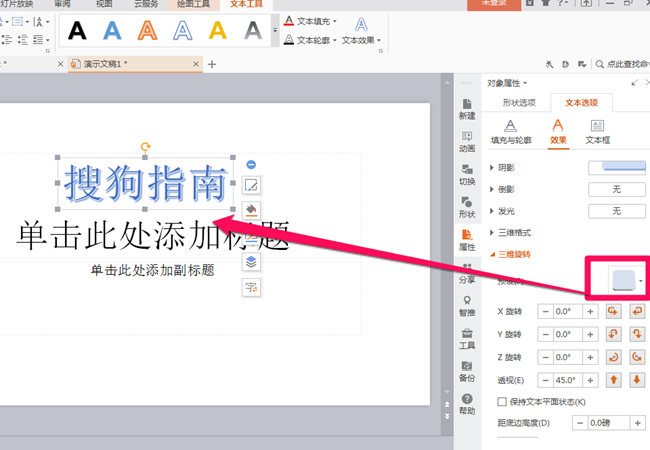Click the first Y 旋转 rotate arrow icon

(613, 334)
